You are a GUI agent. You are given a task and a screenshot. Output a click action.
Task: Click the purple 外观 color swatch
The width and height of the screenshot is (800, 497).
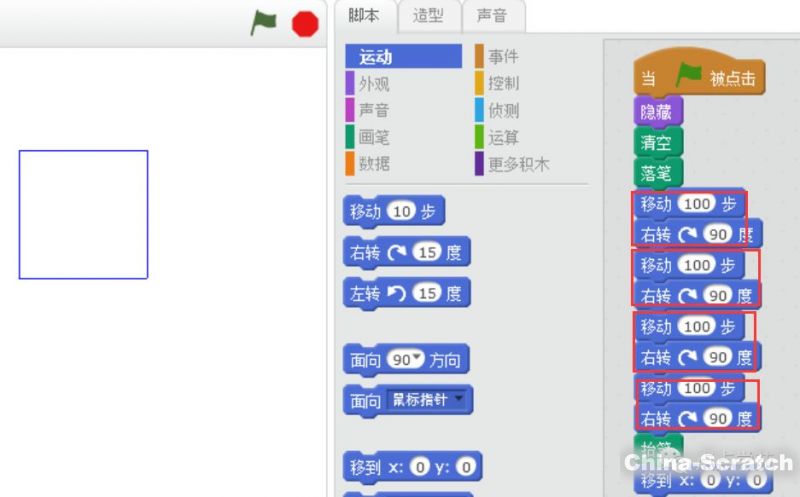(x=349, y=83)
